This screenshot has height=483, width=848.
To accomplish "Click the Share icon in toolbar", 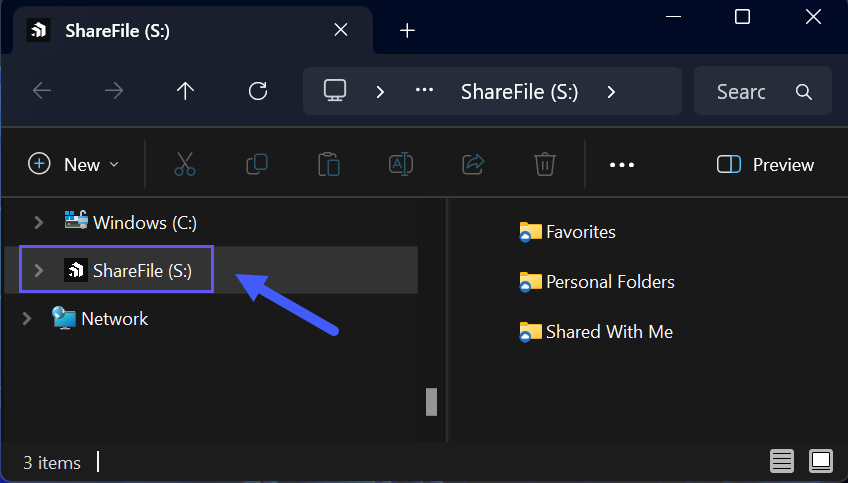I will point(473,164).
